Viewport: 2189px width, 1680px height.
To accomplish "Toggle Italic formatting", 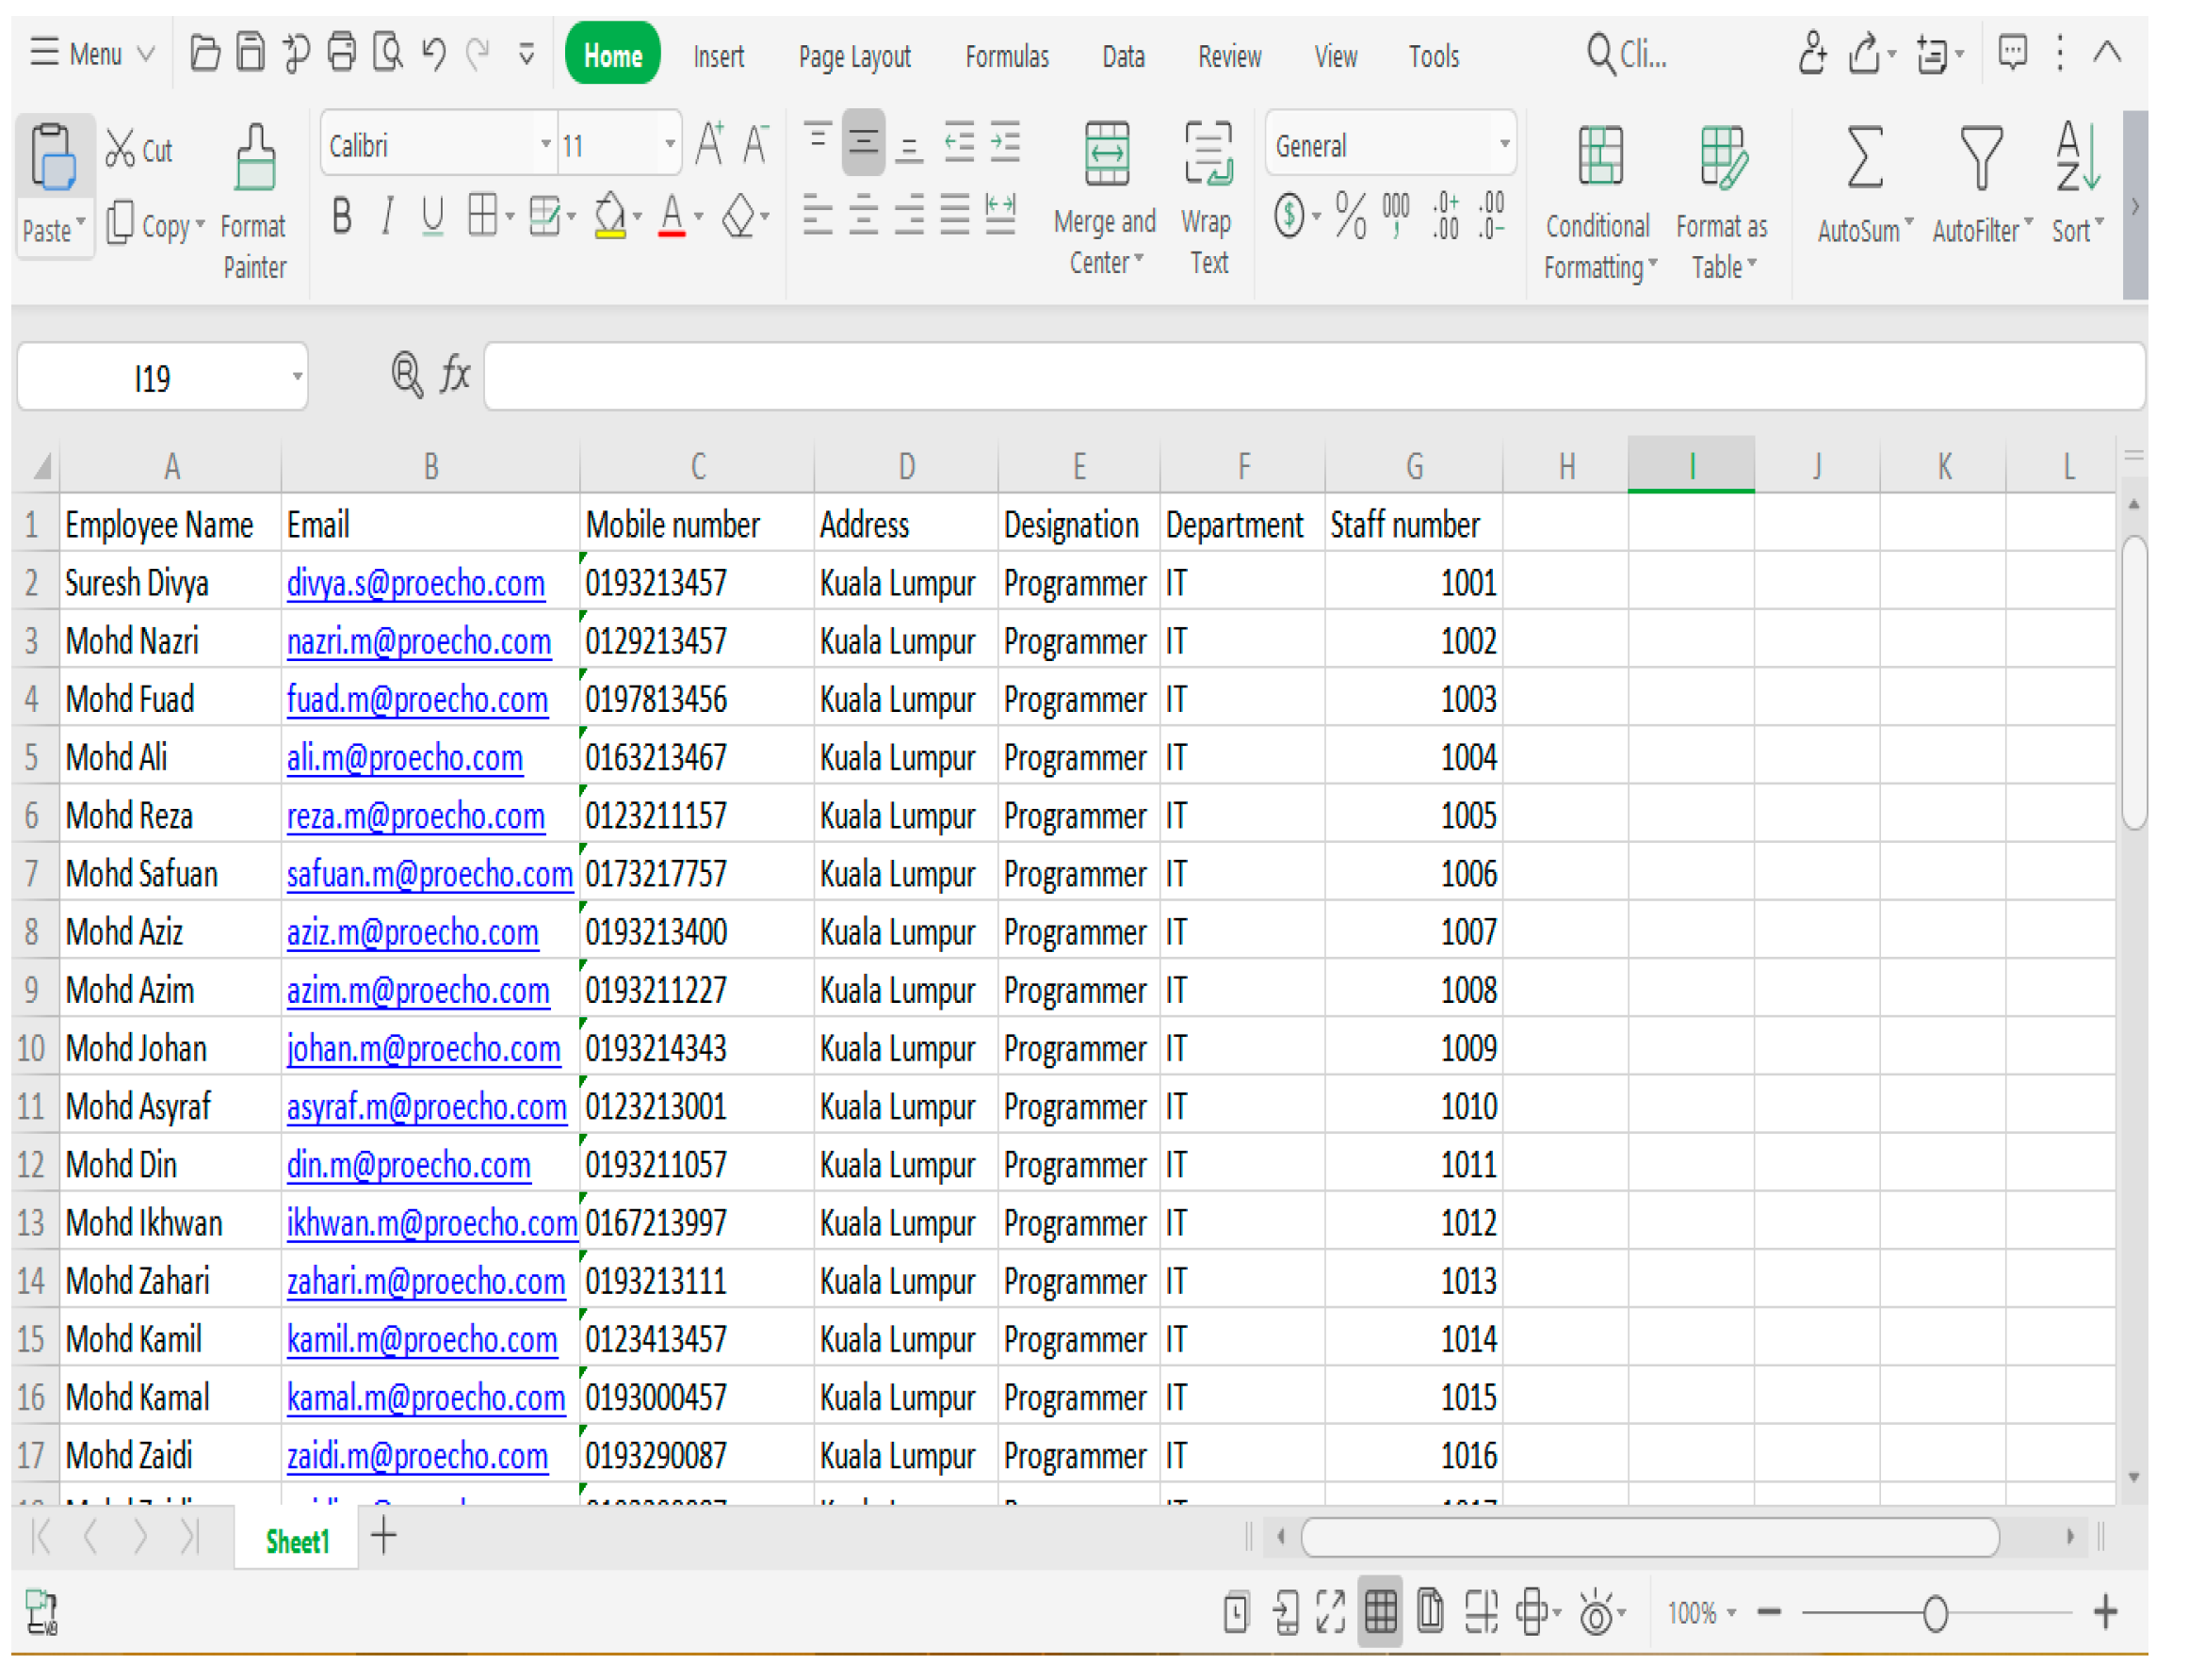I will [x=387, y=216].
